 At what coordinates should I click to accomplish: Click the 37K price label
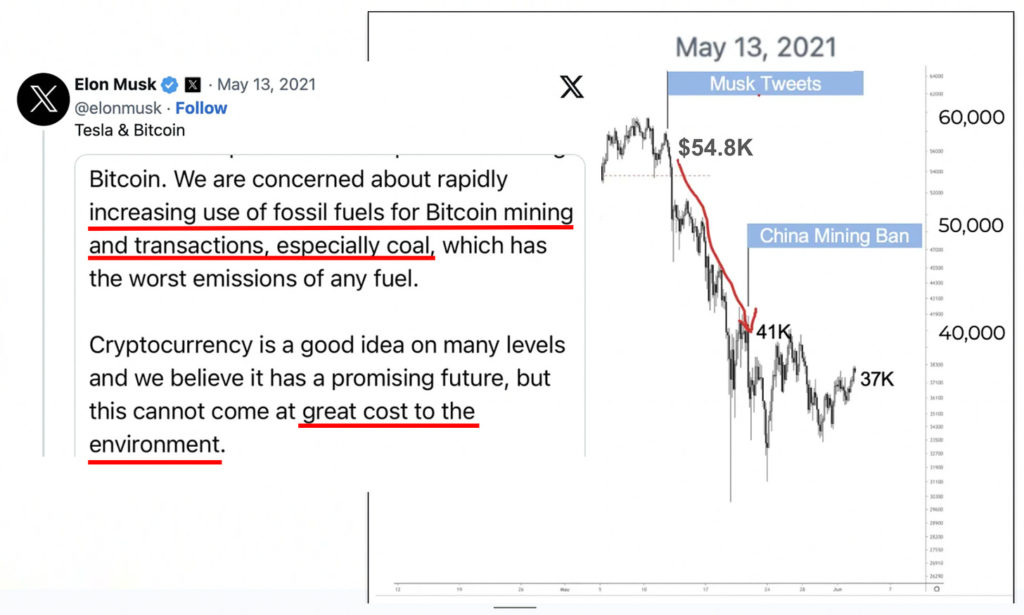[877, 380]
